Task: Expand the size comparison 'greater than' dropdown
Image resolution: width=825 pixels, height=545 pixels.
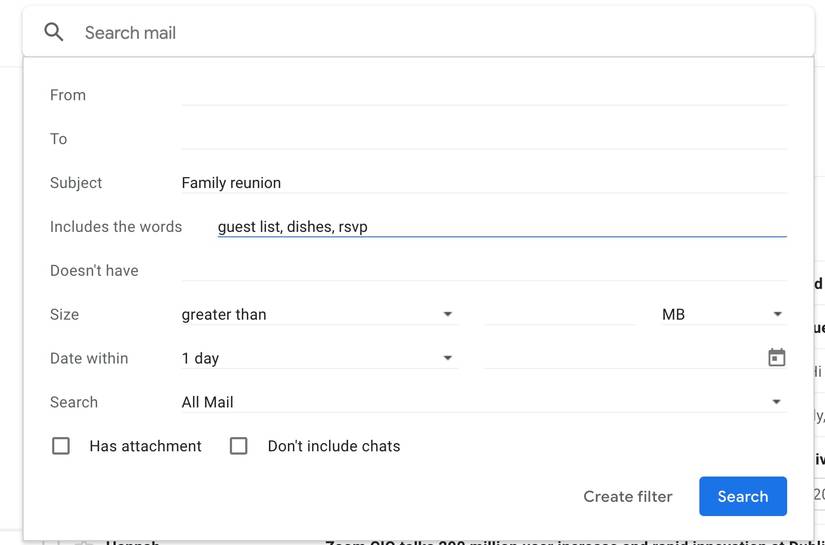Action: (x=318, y=314)
